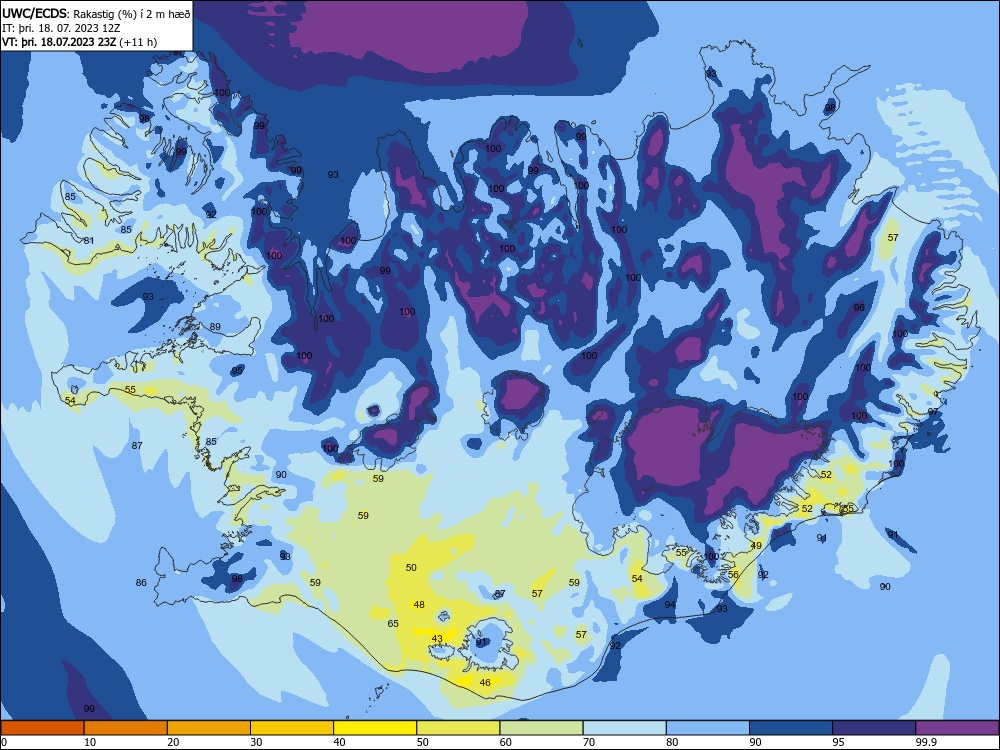Choose the amber 30–40 legend swatch
Screen dimensions: 1000x750
292,728
